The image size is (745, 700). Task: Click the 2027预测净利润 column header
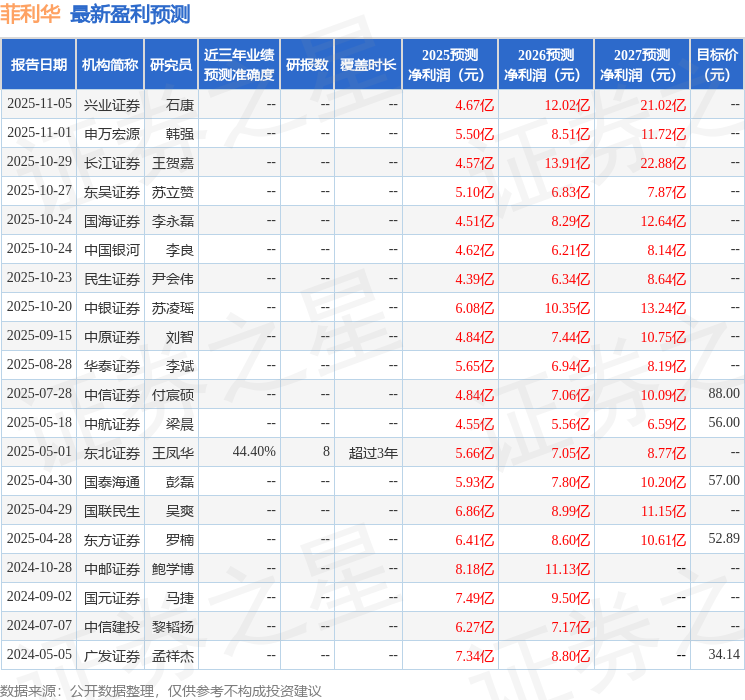point(642,65)
